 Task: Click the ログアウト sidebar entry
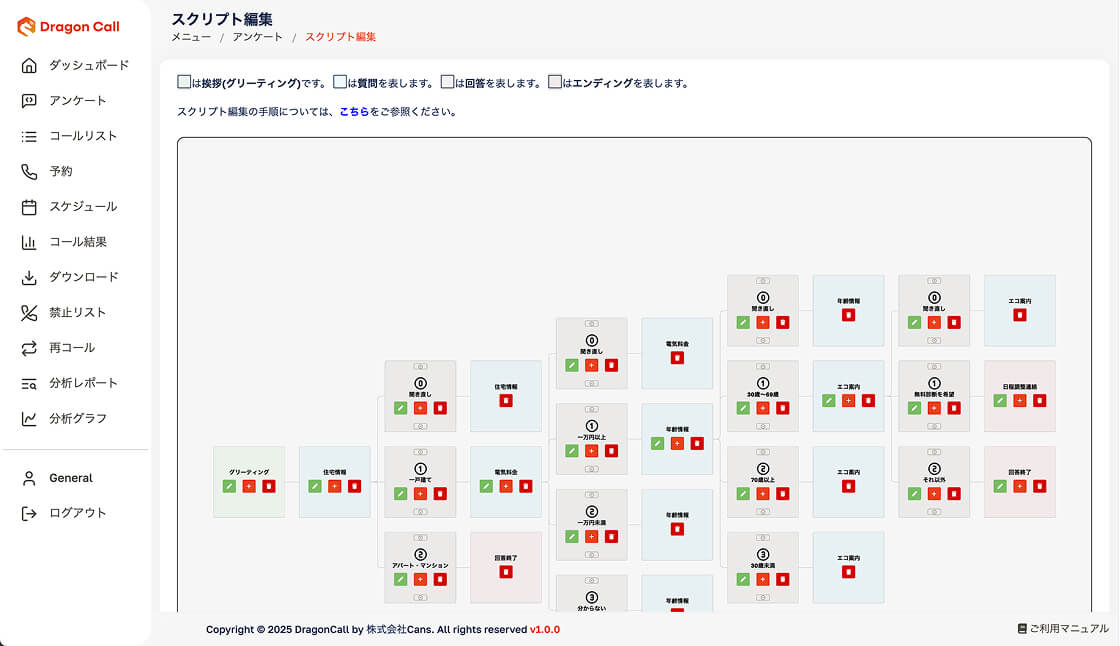click(77, 513)
